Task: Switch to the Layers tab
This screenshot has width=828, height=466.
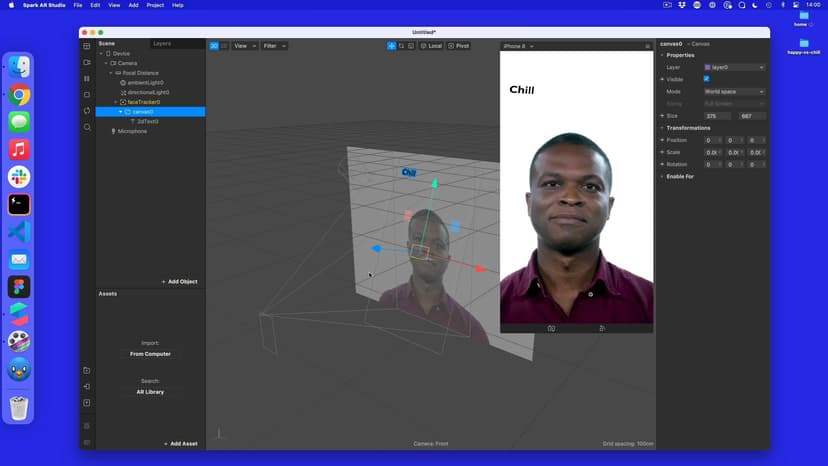Action: [162, 43]
